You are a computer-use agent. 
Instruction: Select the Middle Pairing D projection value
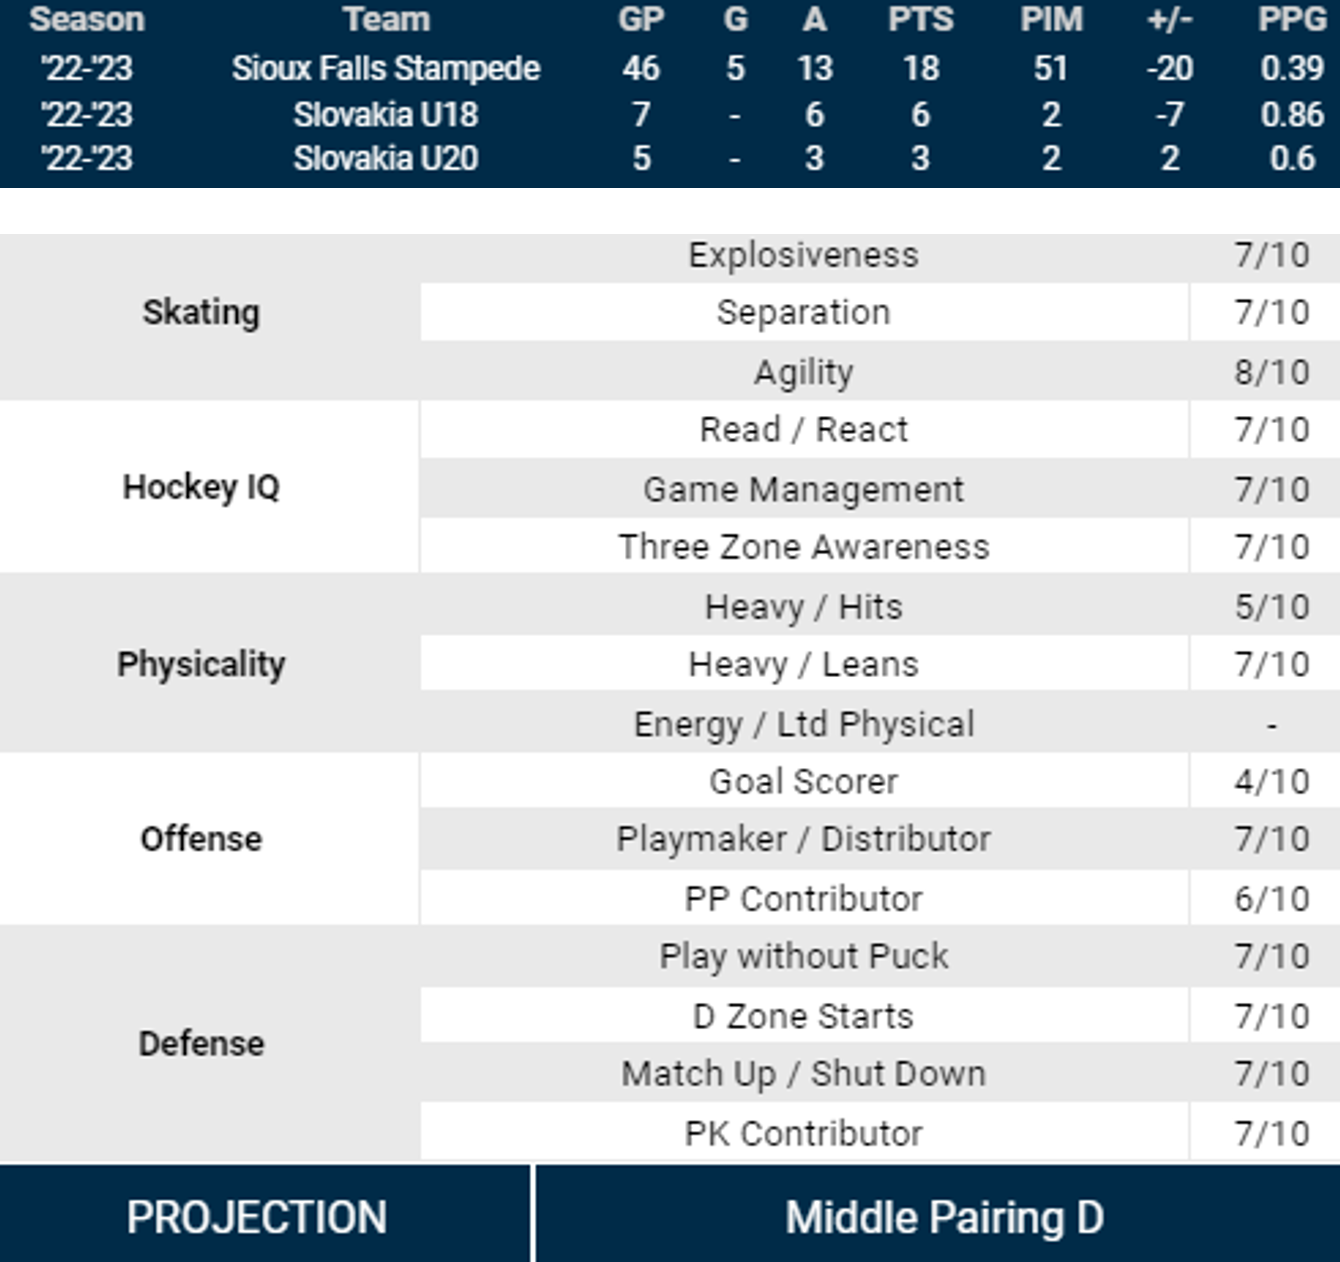click(944, 1217)
